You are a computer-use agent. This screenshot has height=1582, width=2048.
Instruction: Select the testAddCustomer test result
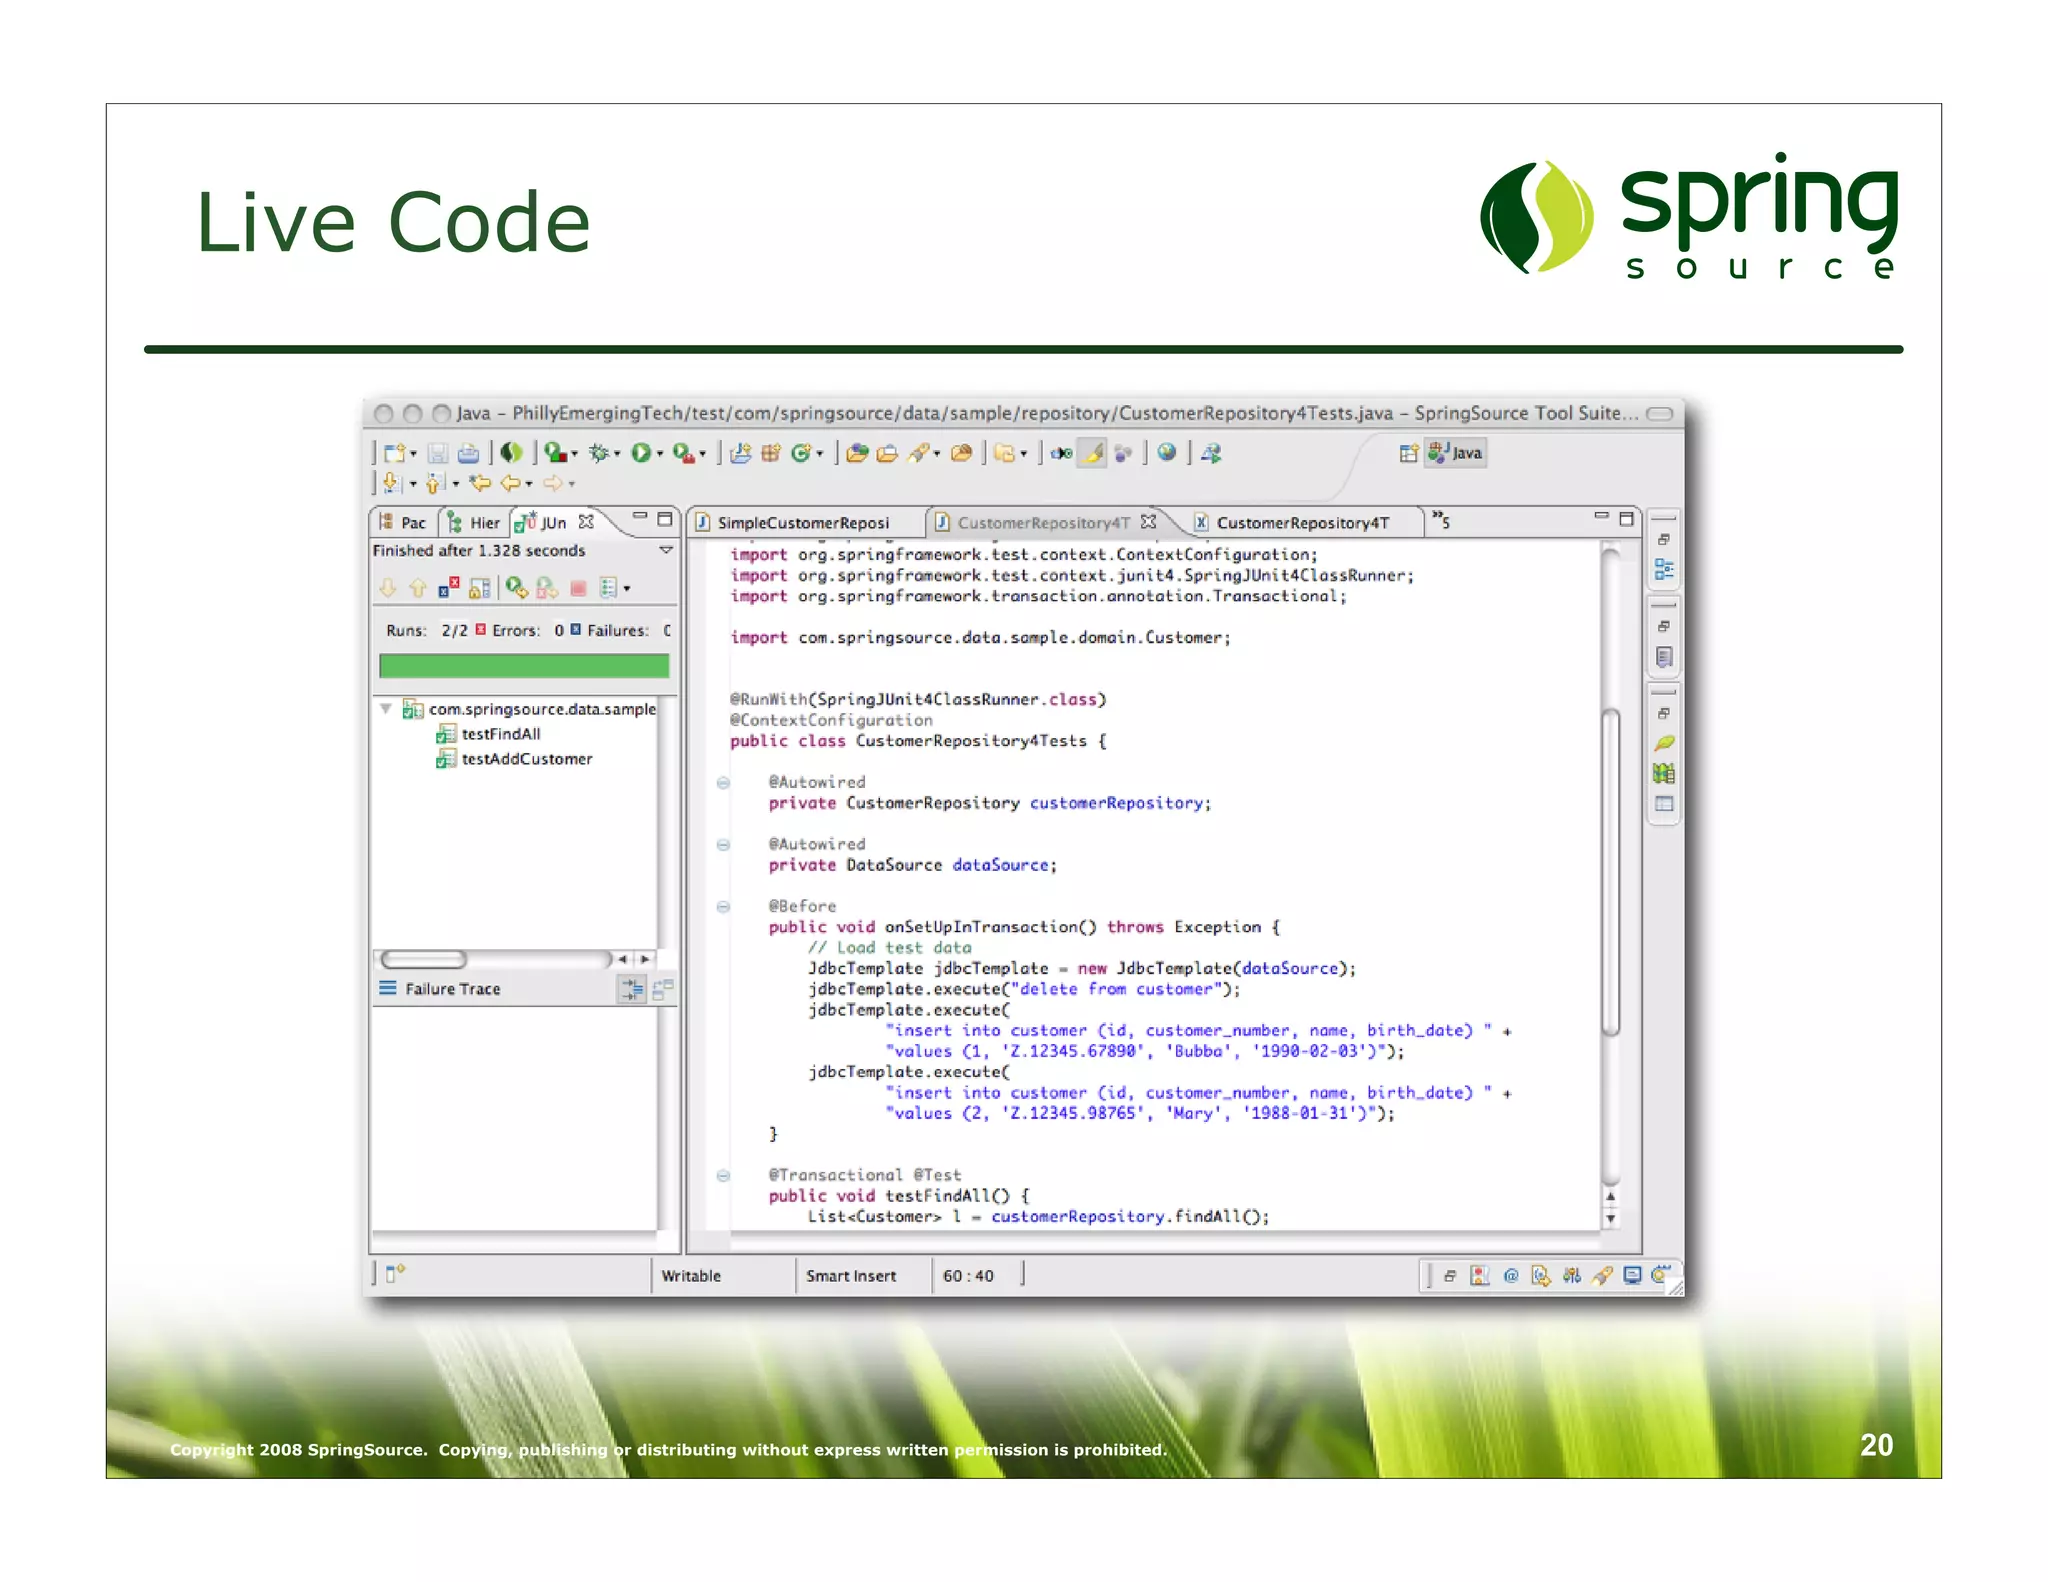515,759
